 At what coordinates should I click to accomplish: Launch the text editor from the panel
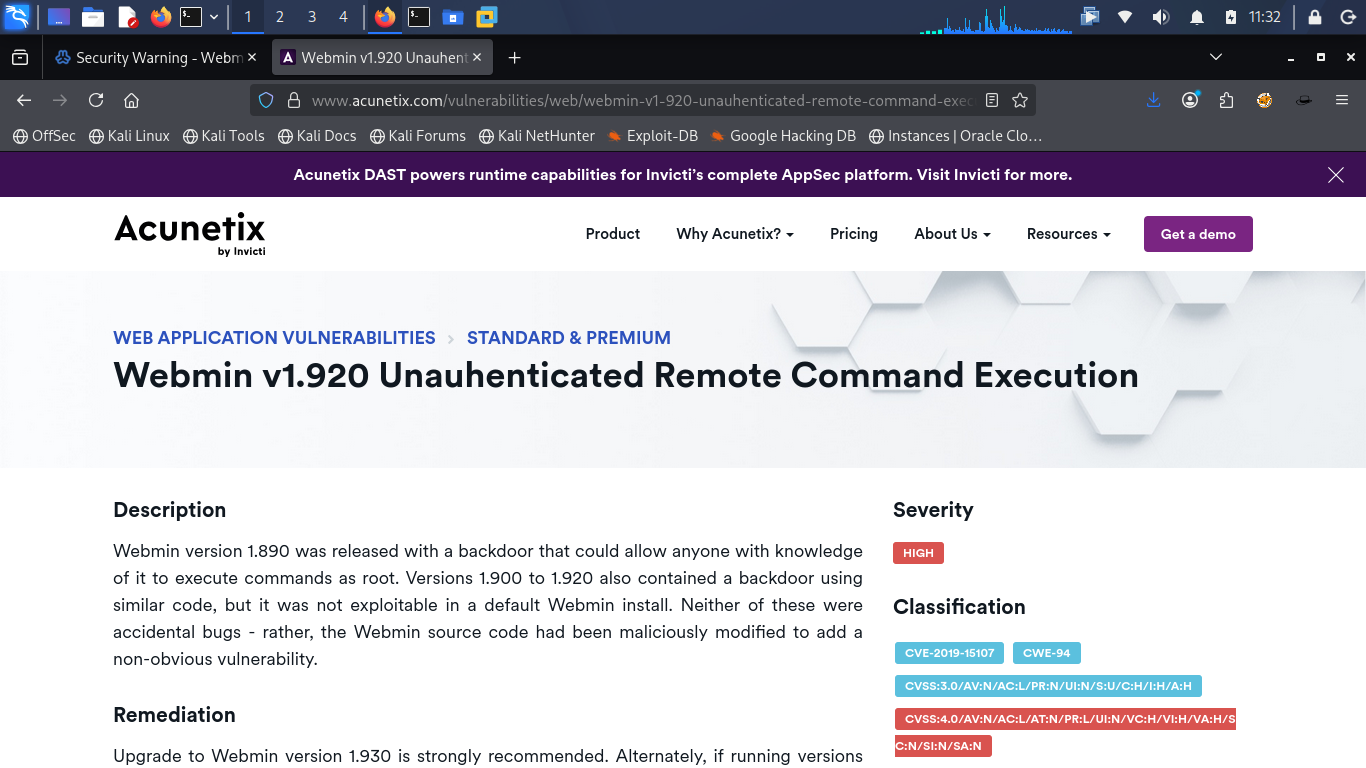pos(127,17)
